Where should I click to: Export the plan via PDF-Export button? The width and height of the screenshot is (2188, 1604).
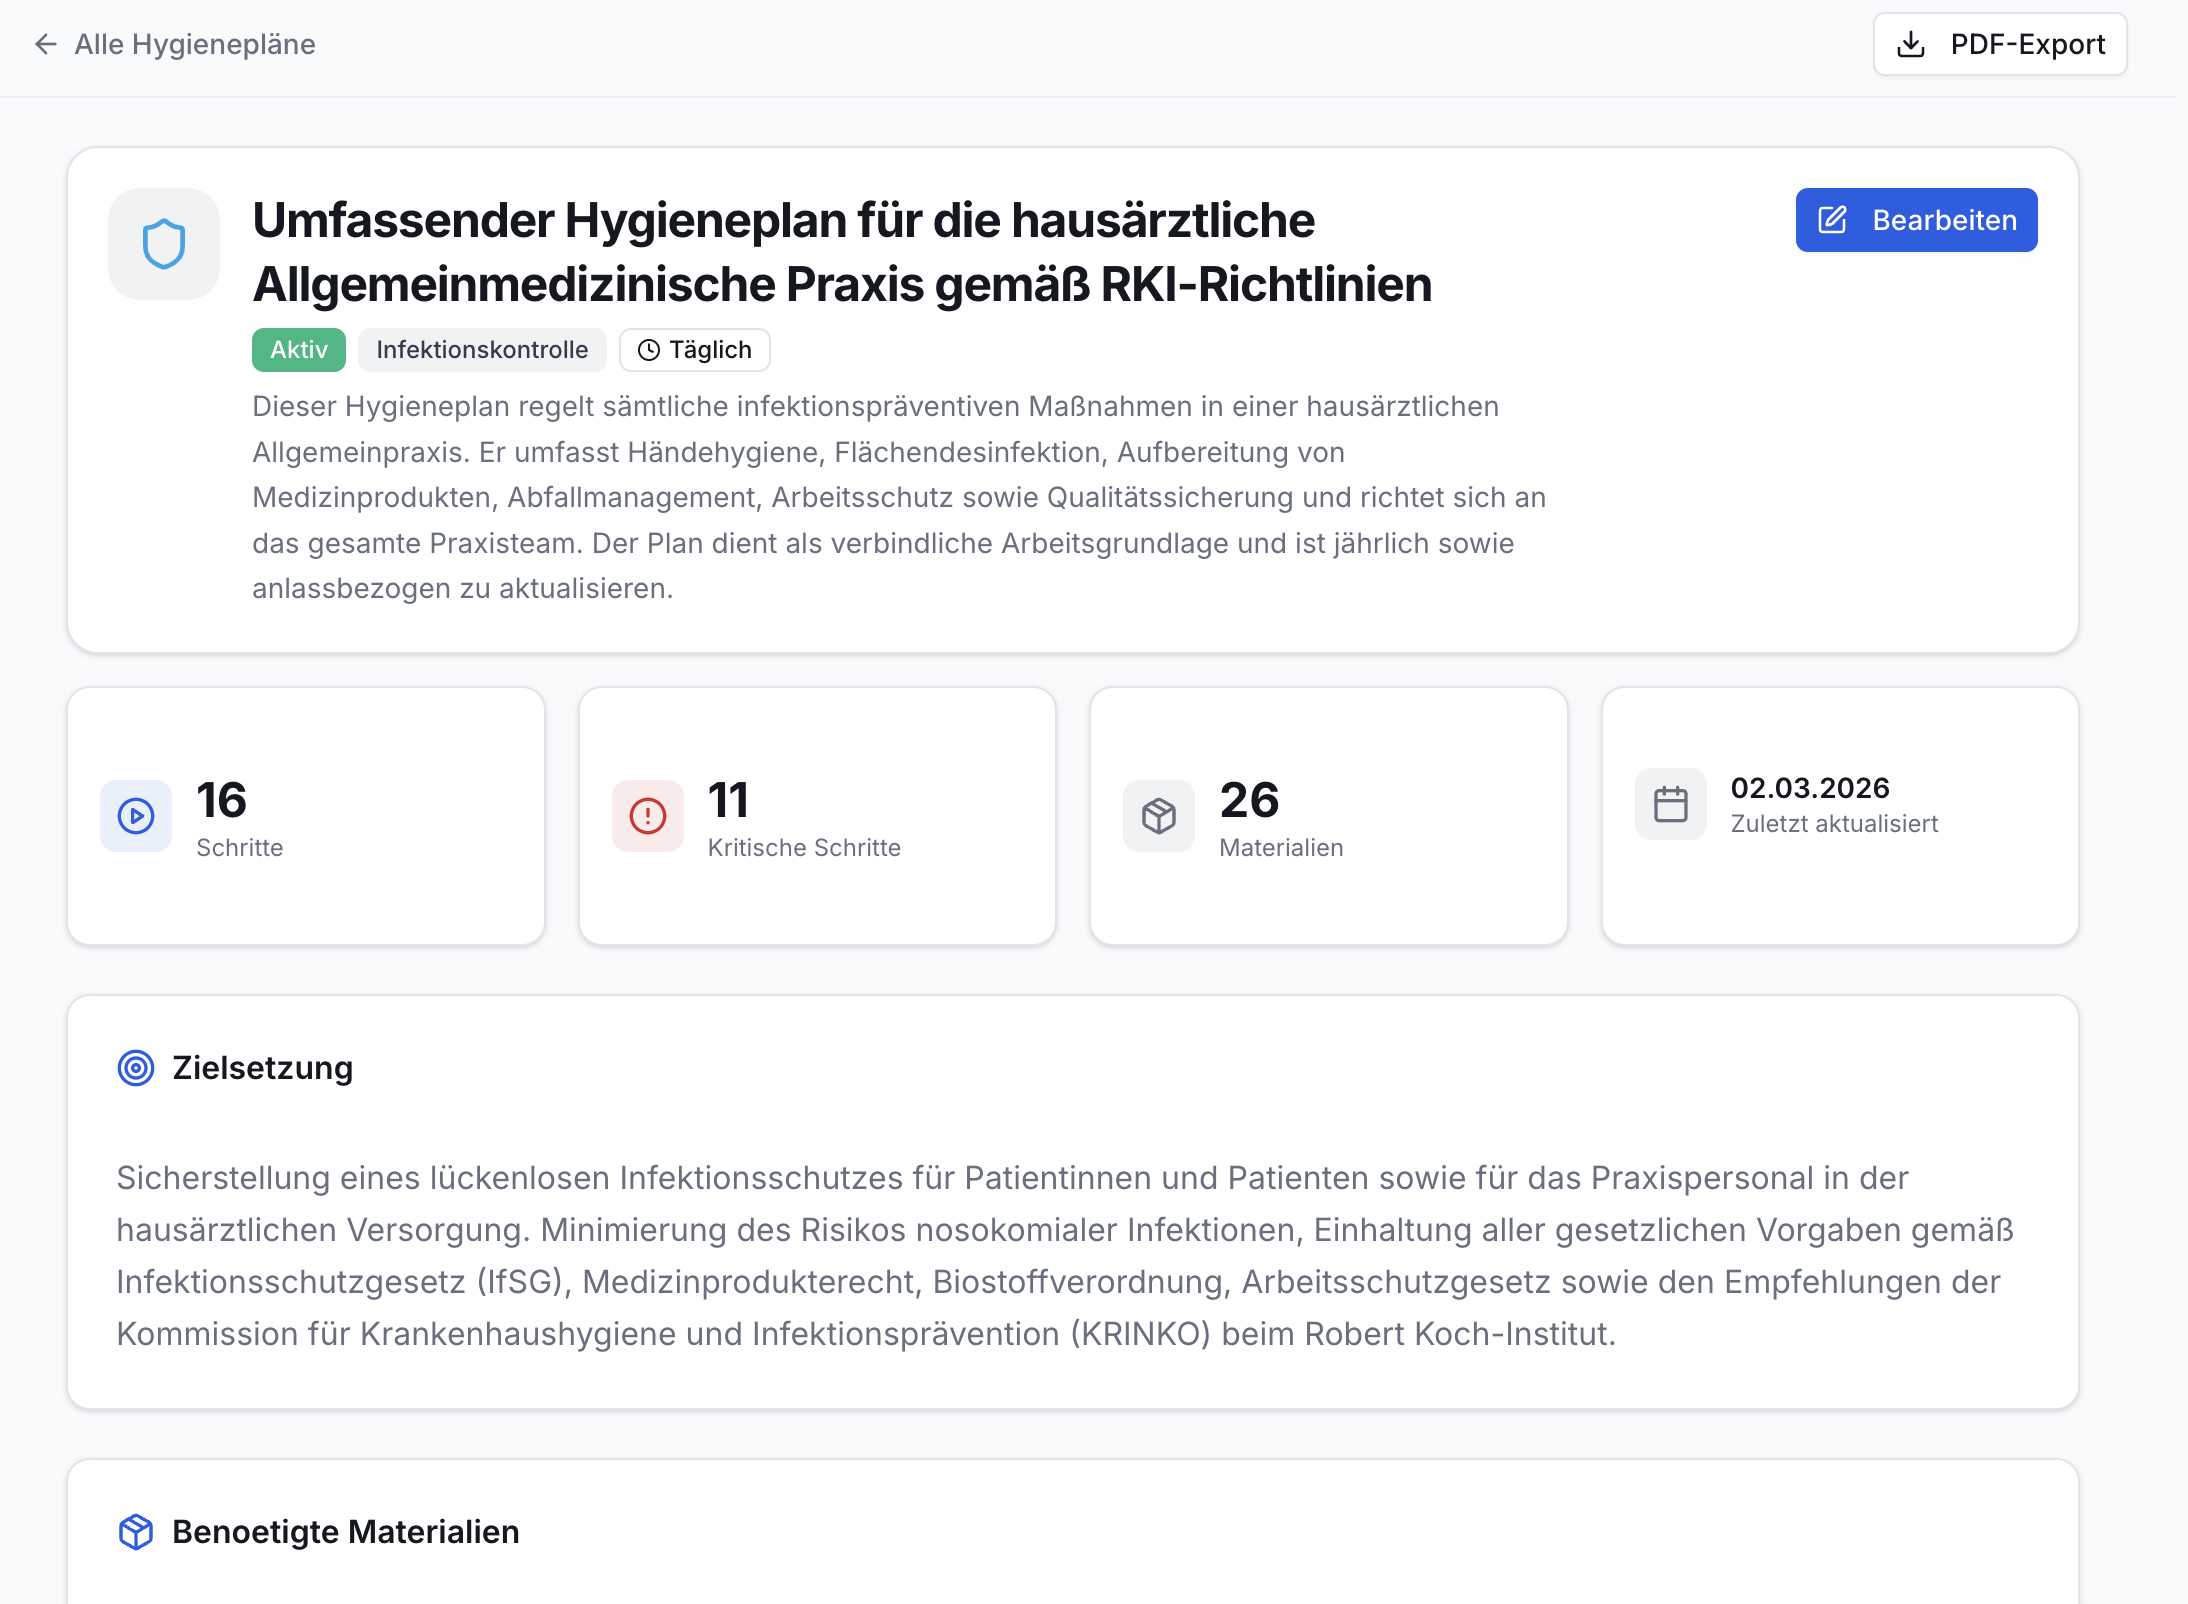[1999, 44]
